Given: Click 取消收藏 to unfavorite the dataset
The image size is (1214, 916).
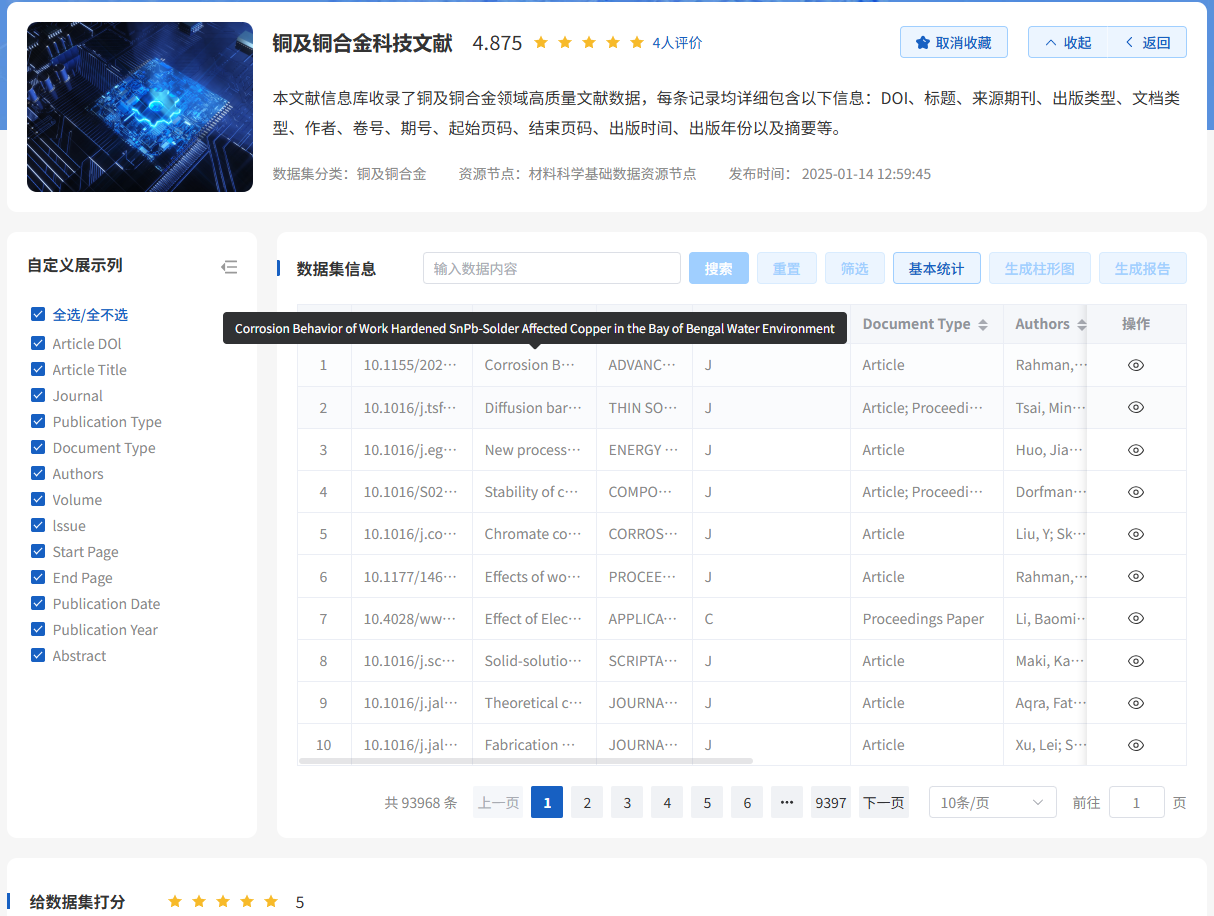Looking at the screenshot, I should coord(953,42).
